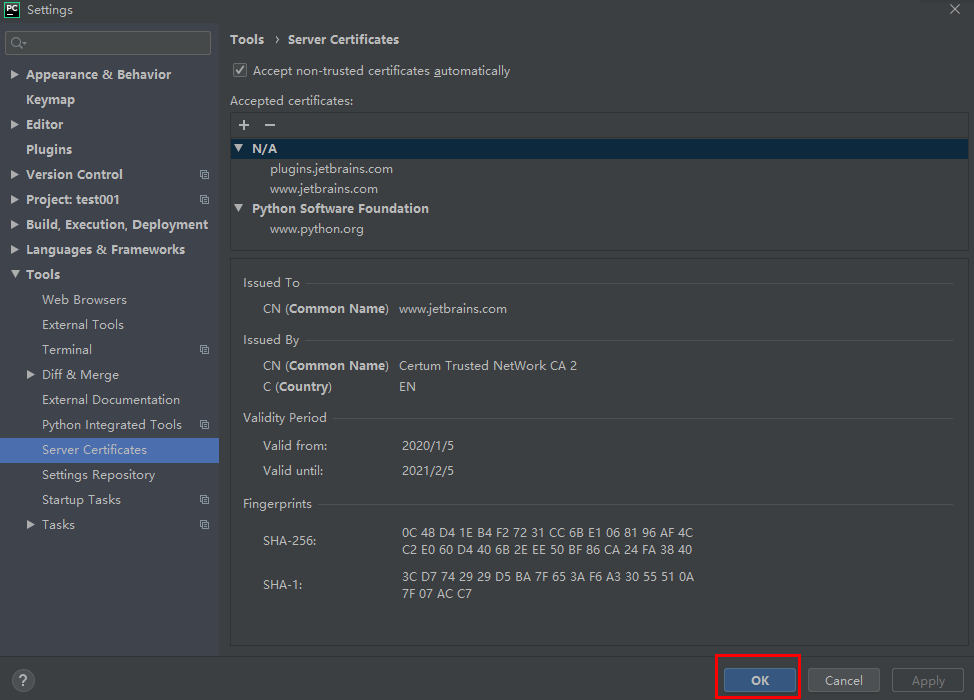The image size is (974, 700).
Task: Click the PyCharm logo in title bar
Action: click(12, 9)
